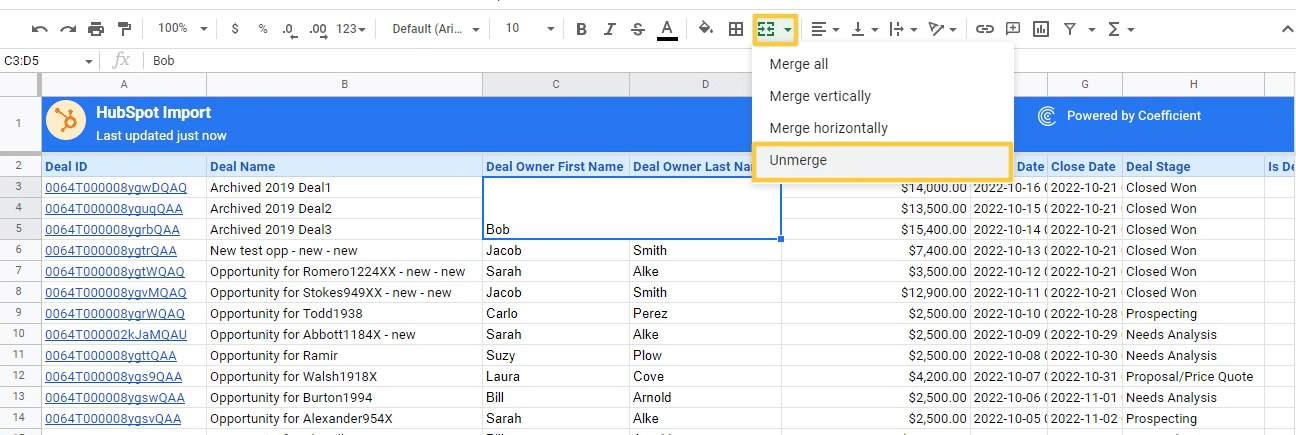This screenshot has width=1296, height=435.
Task: Toggle Italic formatting
Action: pos(609,29)
